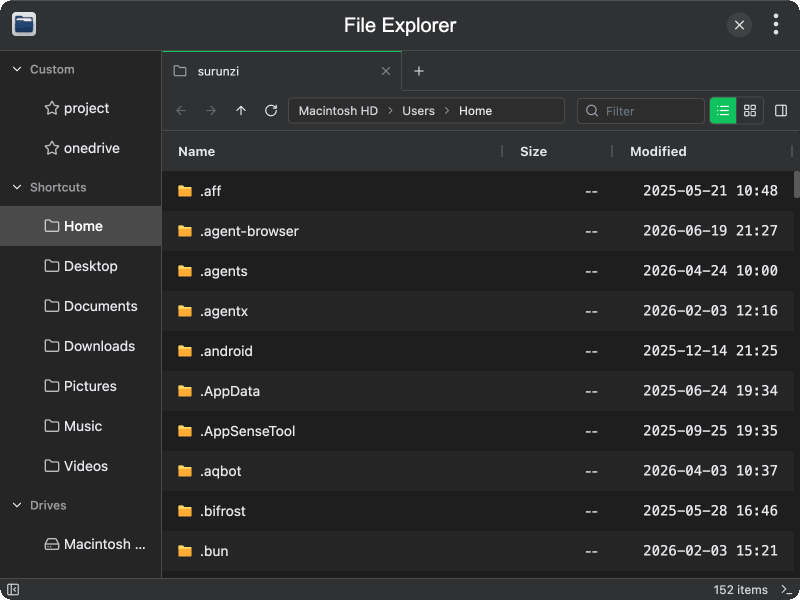
Task: Select the .bun folder
Action: pos(478,551)
